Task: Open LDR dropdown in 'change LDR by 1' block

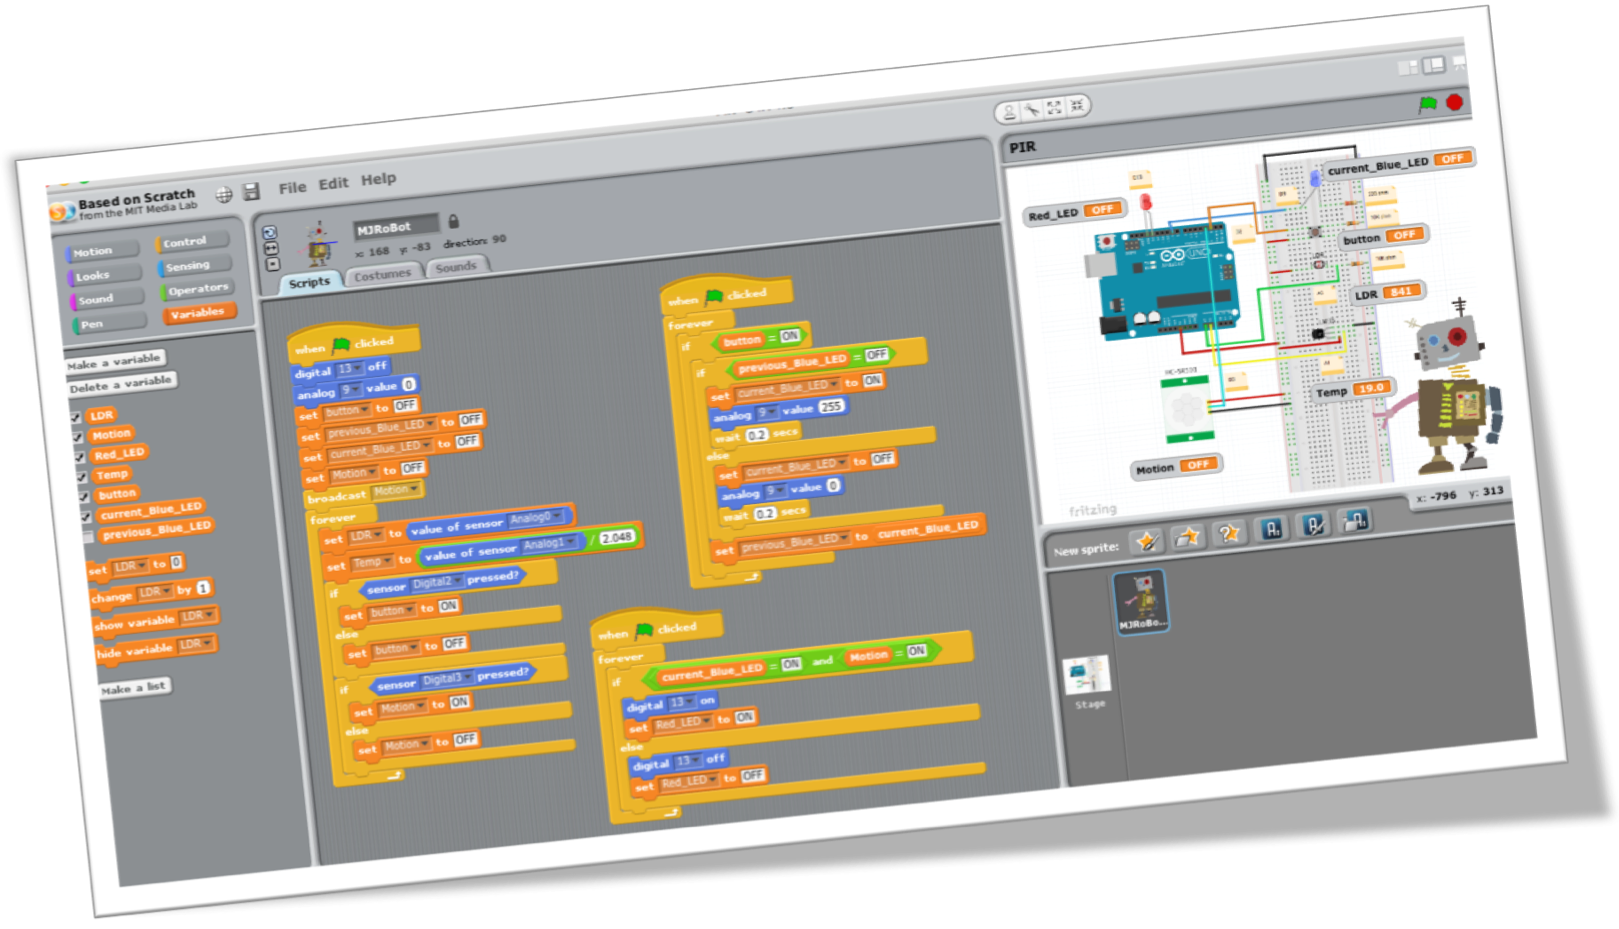Action: tap(155, 592)
